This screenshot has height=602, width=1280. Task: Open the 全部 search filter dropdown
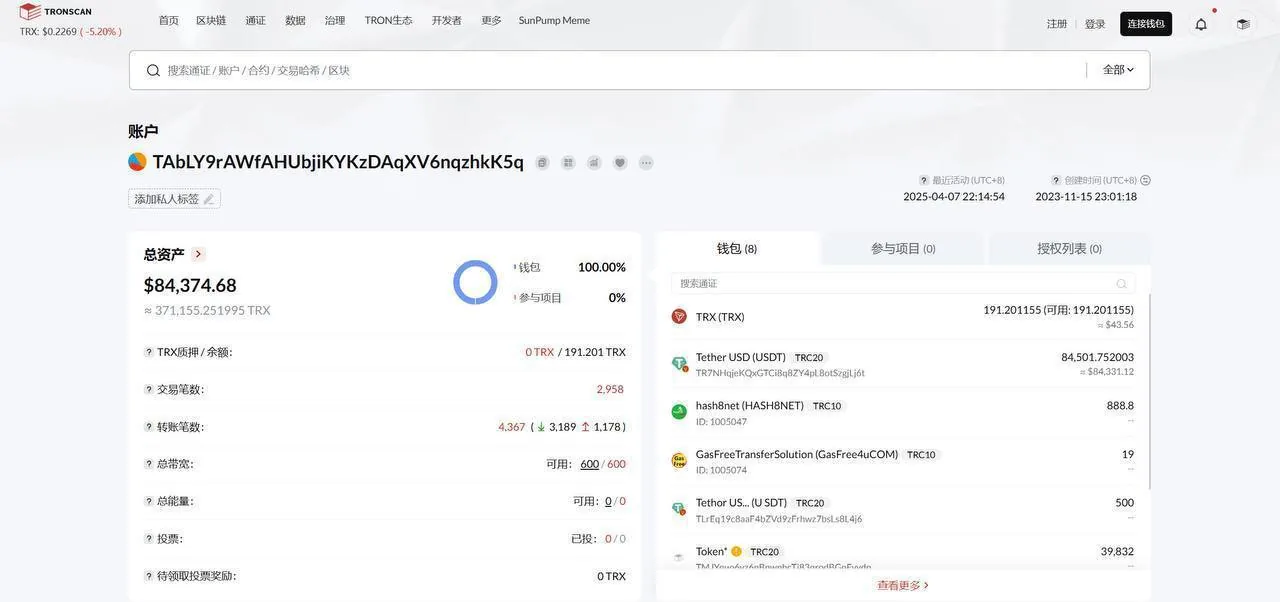(x=1118, y=70)
